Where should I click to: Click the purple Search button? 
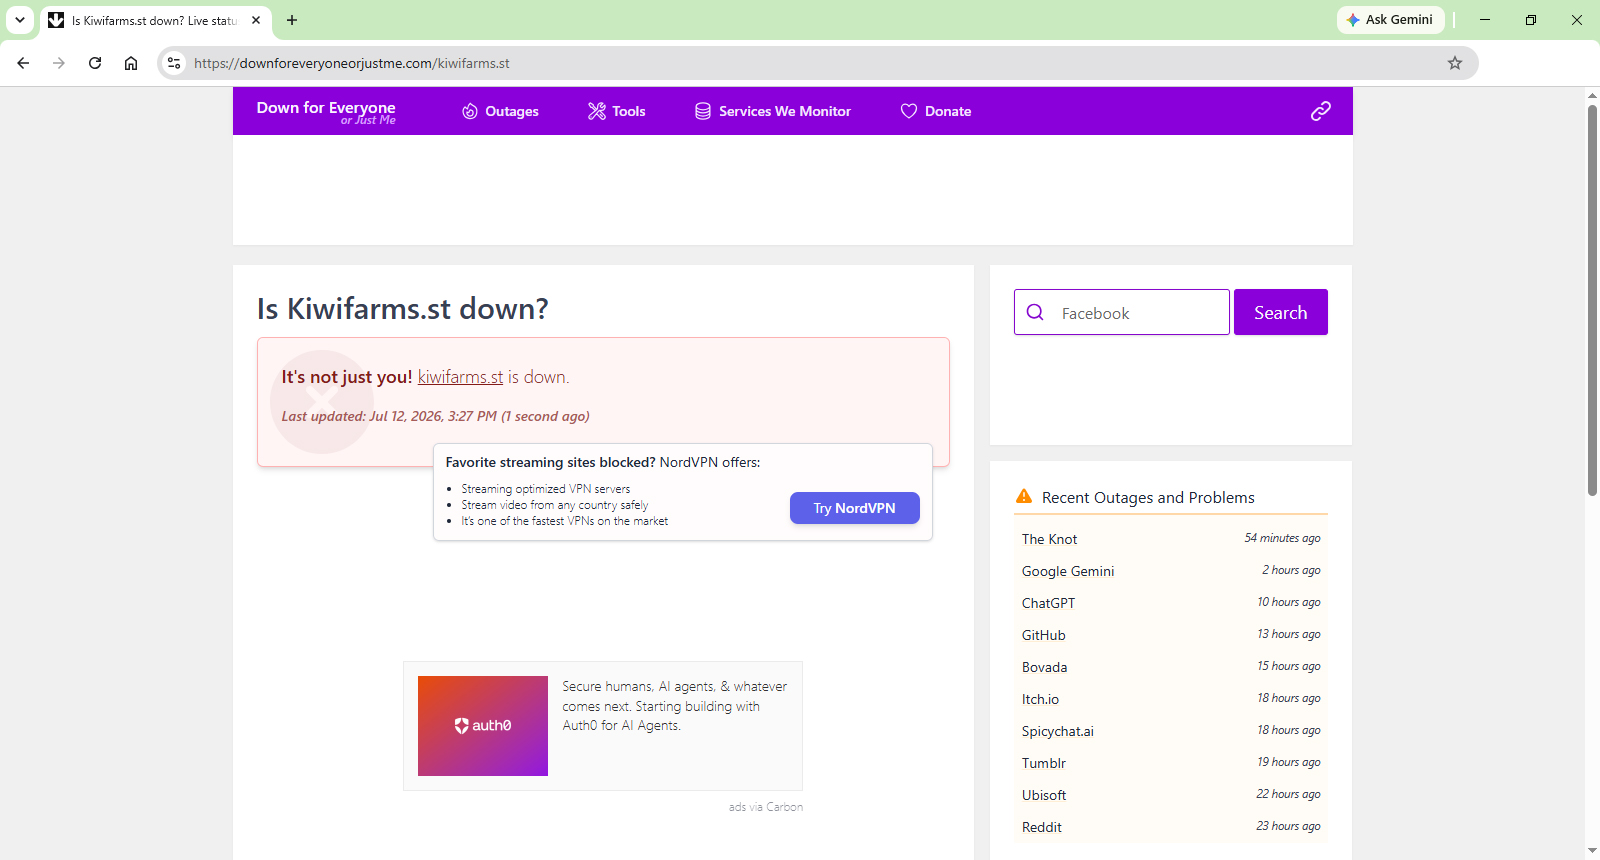pos(1281,312)
